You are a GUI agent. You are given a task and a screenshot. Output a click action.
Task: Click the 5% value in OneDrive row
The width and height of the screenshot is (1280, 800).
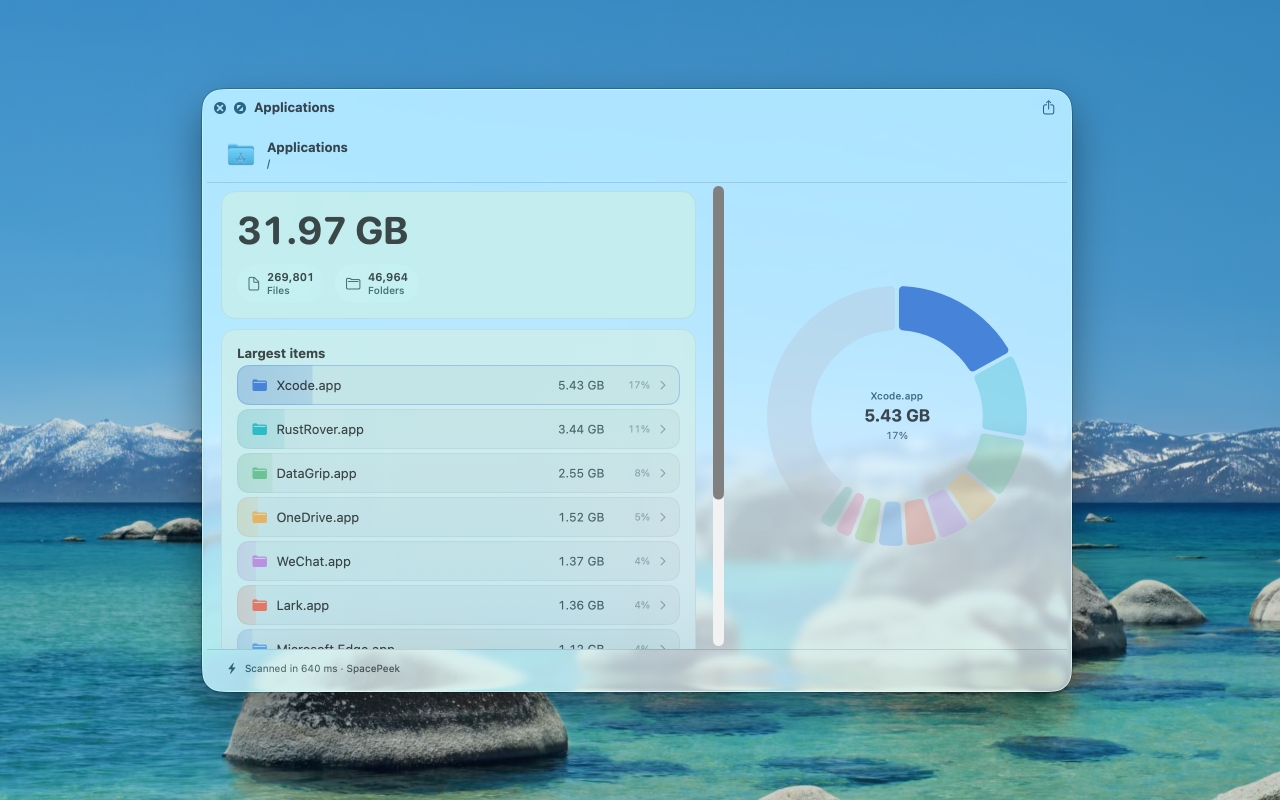(x=642, y=517)
